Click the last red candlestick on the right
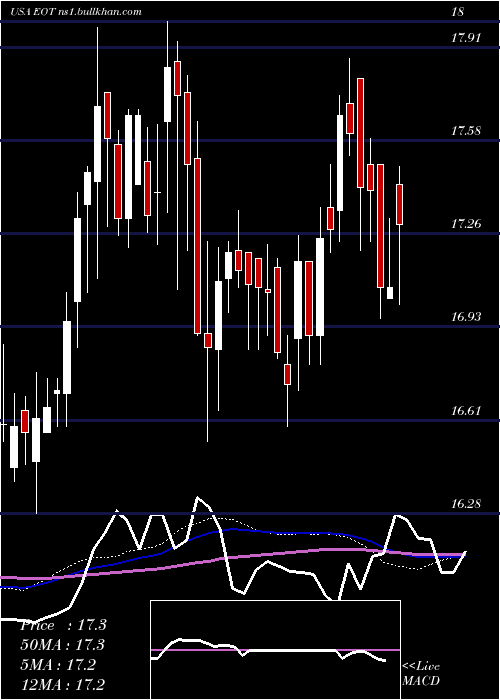This screenshot has width=500, height=700. click(x=400, y=204)
